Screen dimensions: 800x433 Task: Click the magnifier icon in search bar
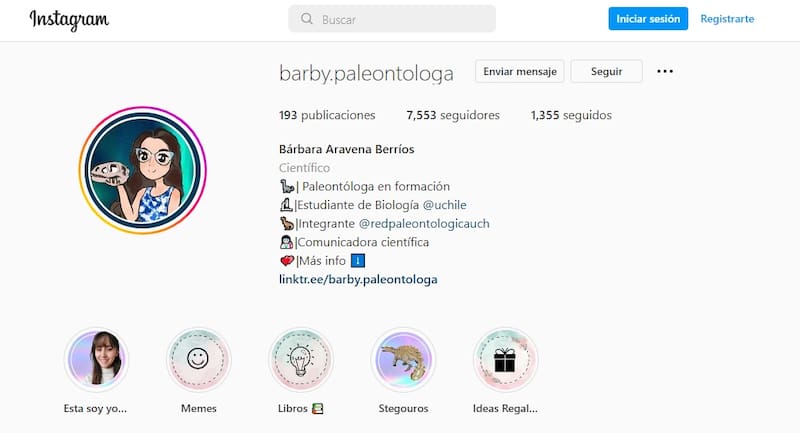coord(307,19)
